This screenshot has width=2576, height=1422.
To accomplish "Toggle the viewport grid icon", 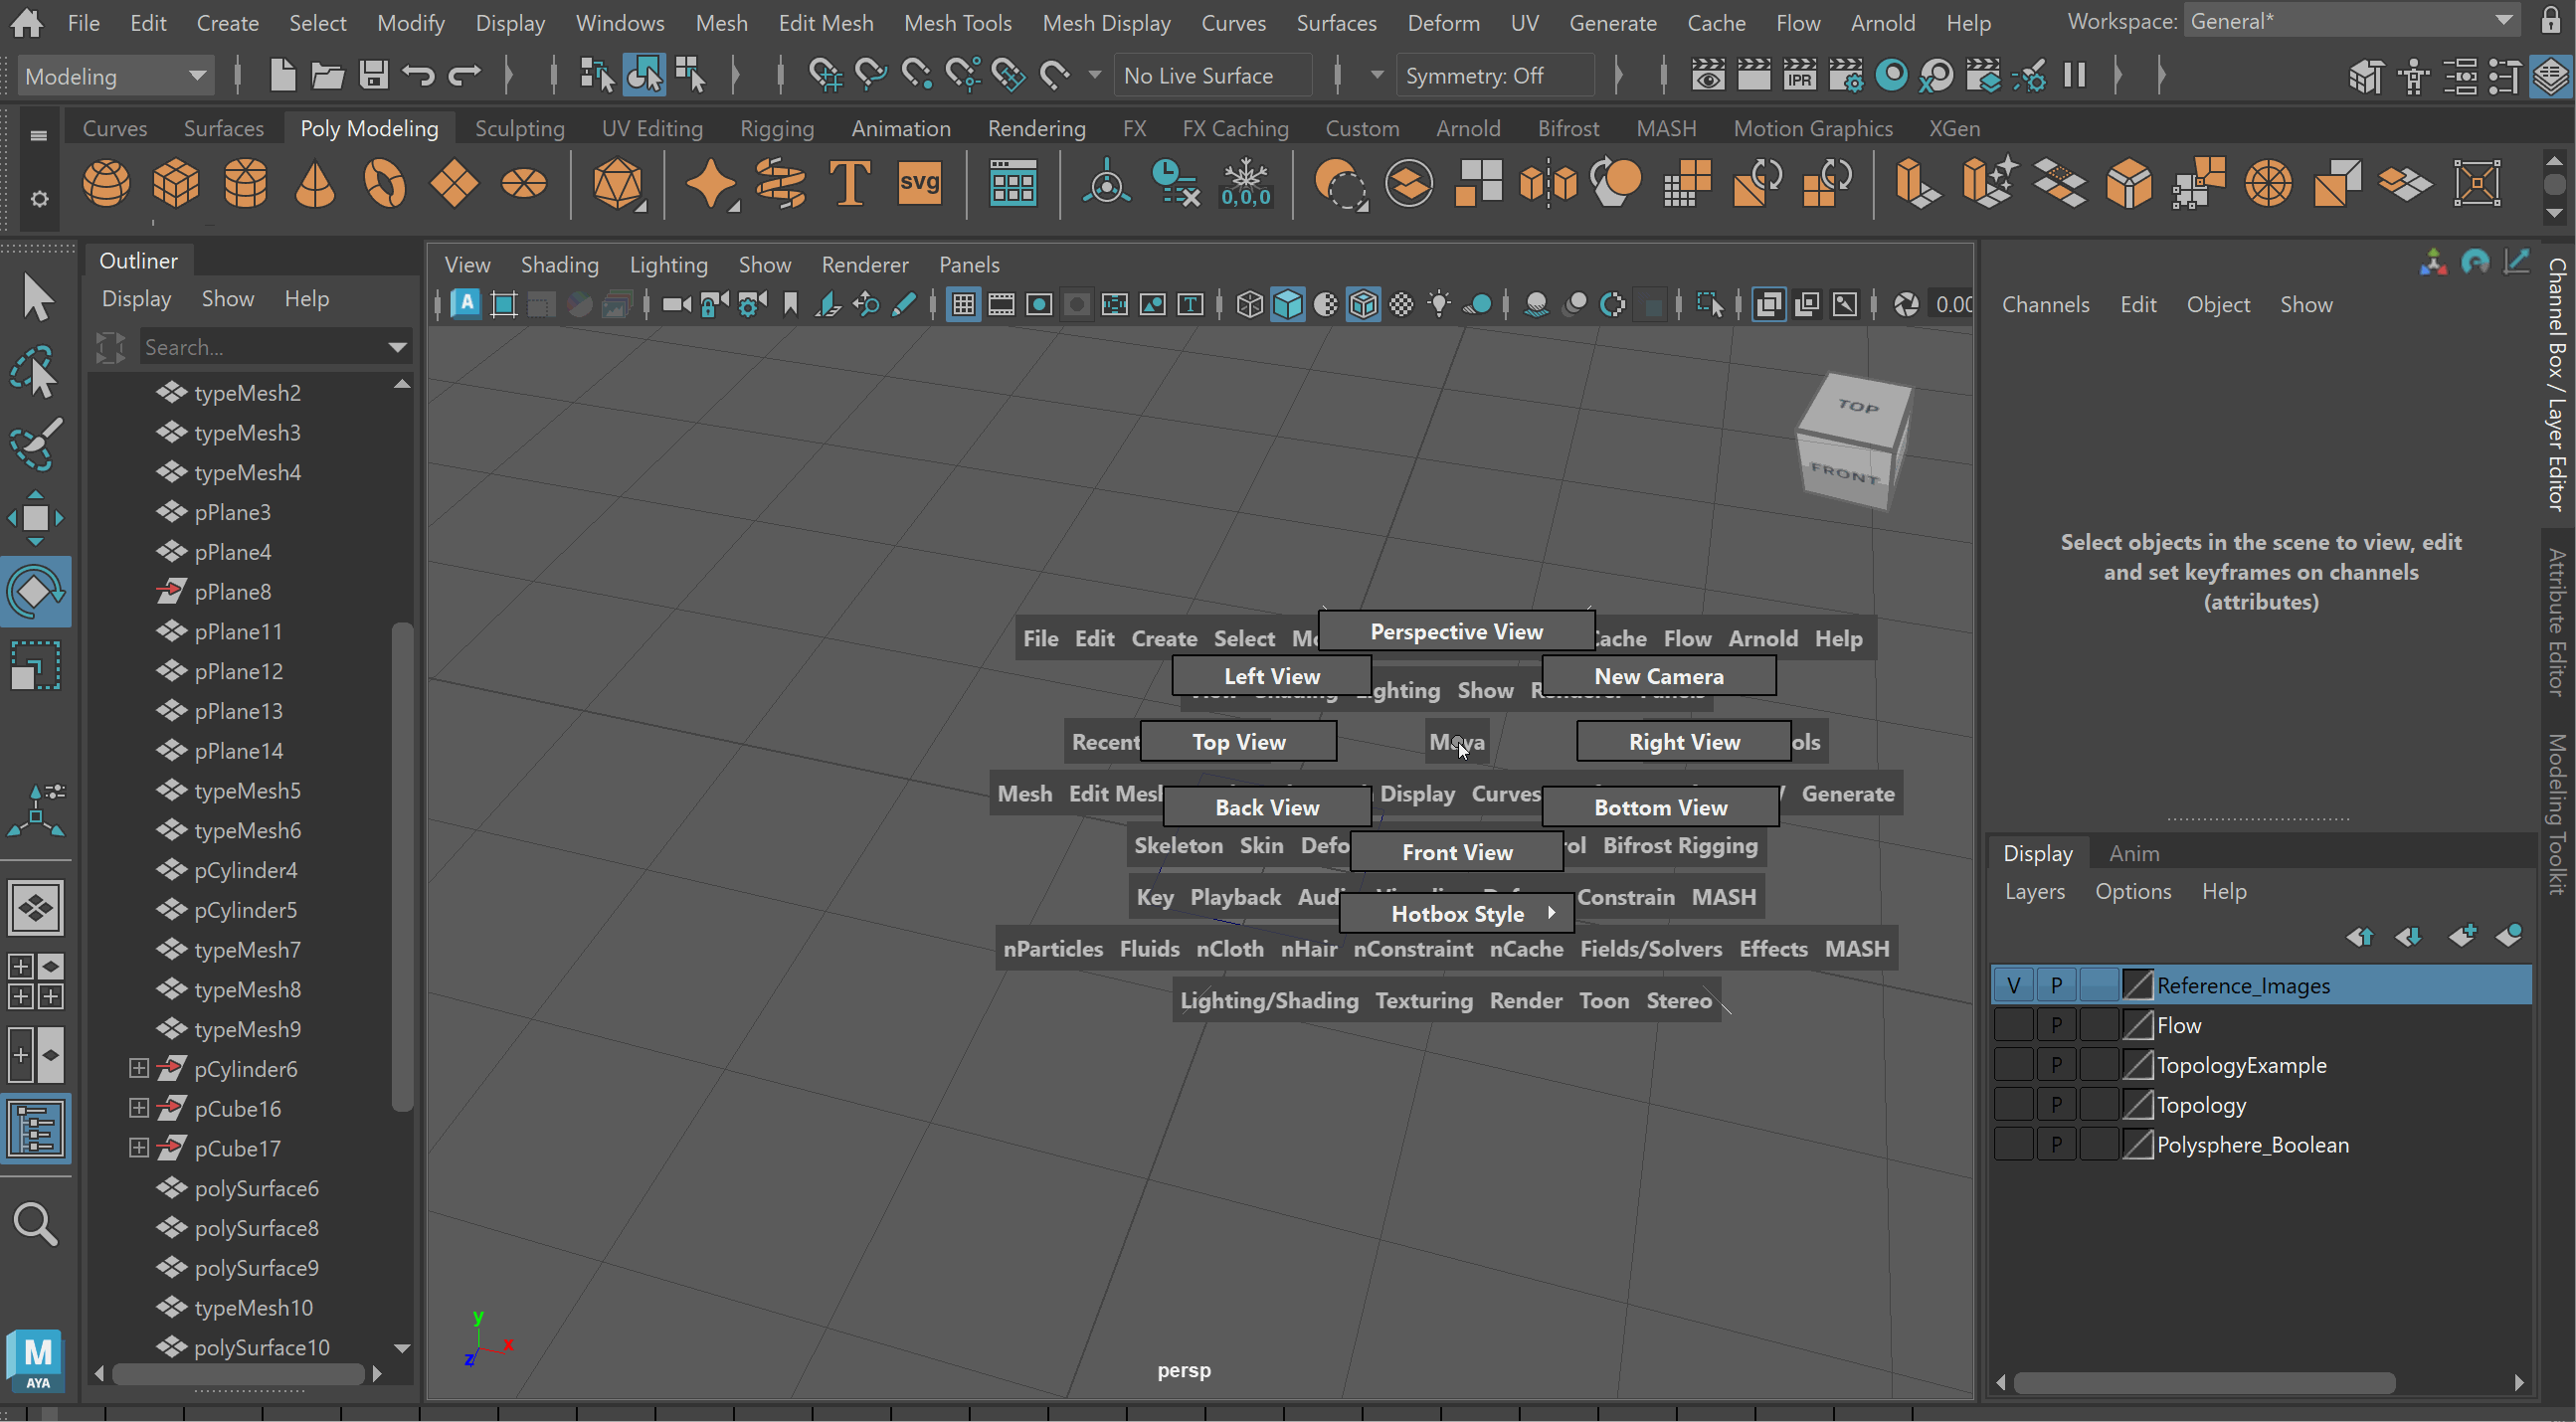I will [963, 305].
